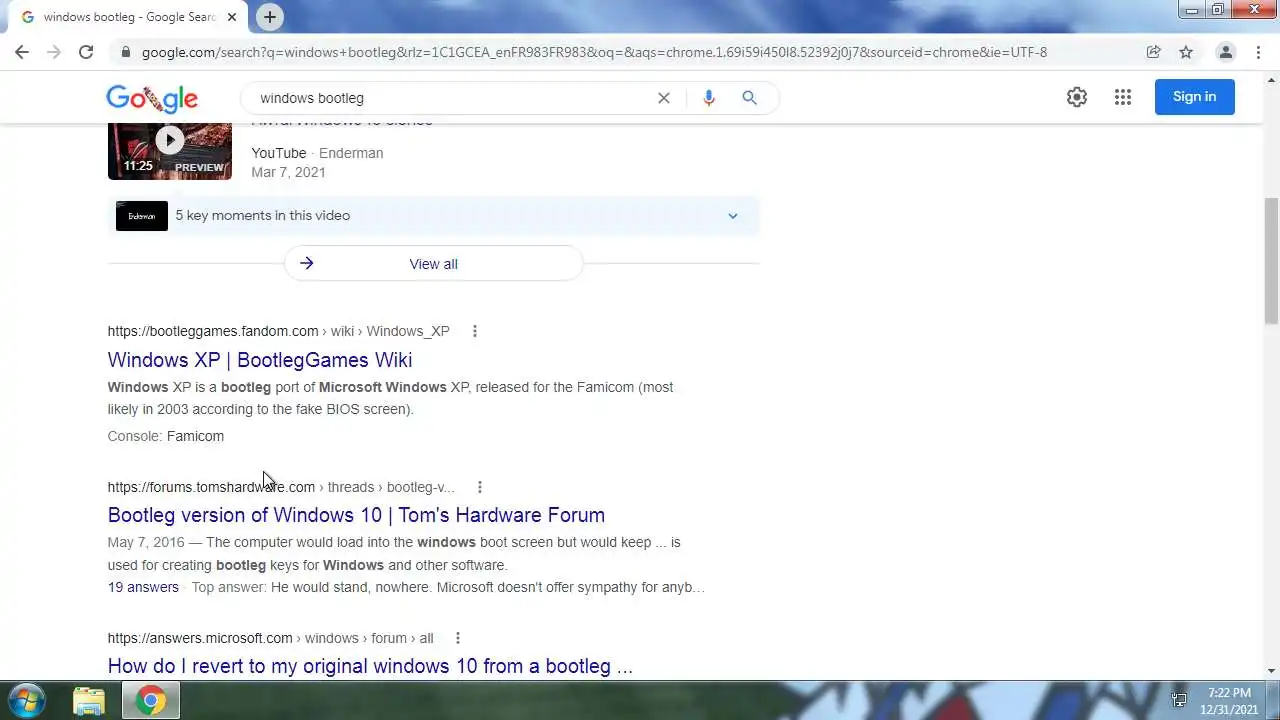View site info via padlock icon
The height and width of the screenshot is (720, 1280).
(x=125, y=52)
